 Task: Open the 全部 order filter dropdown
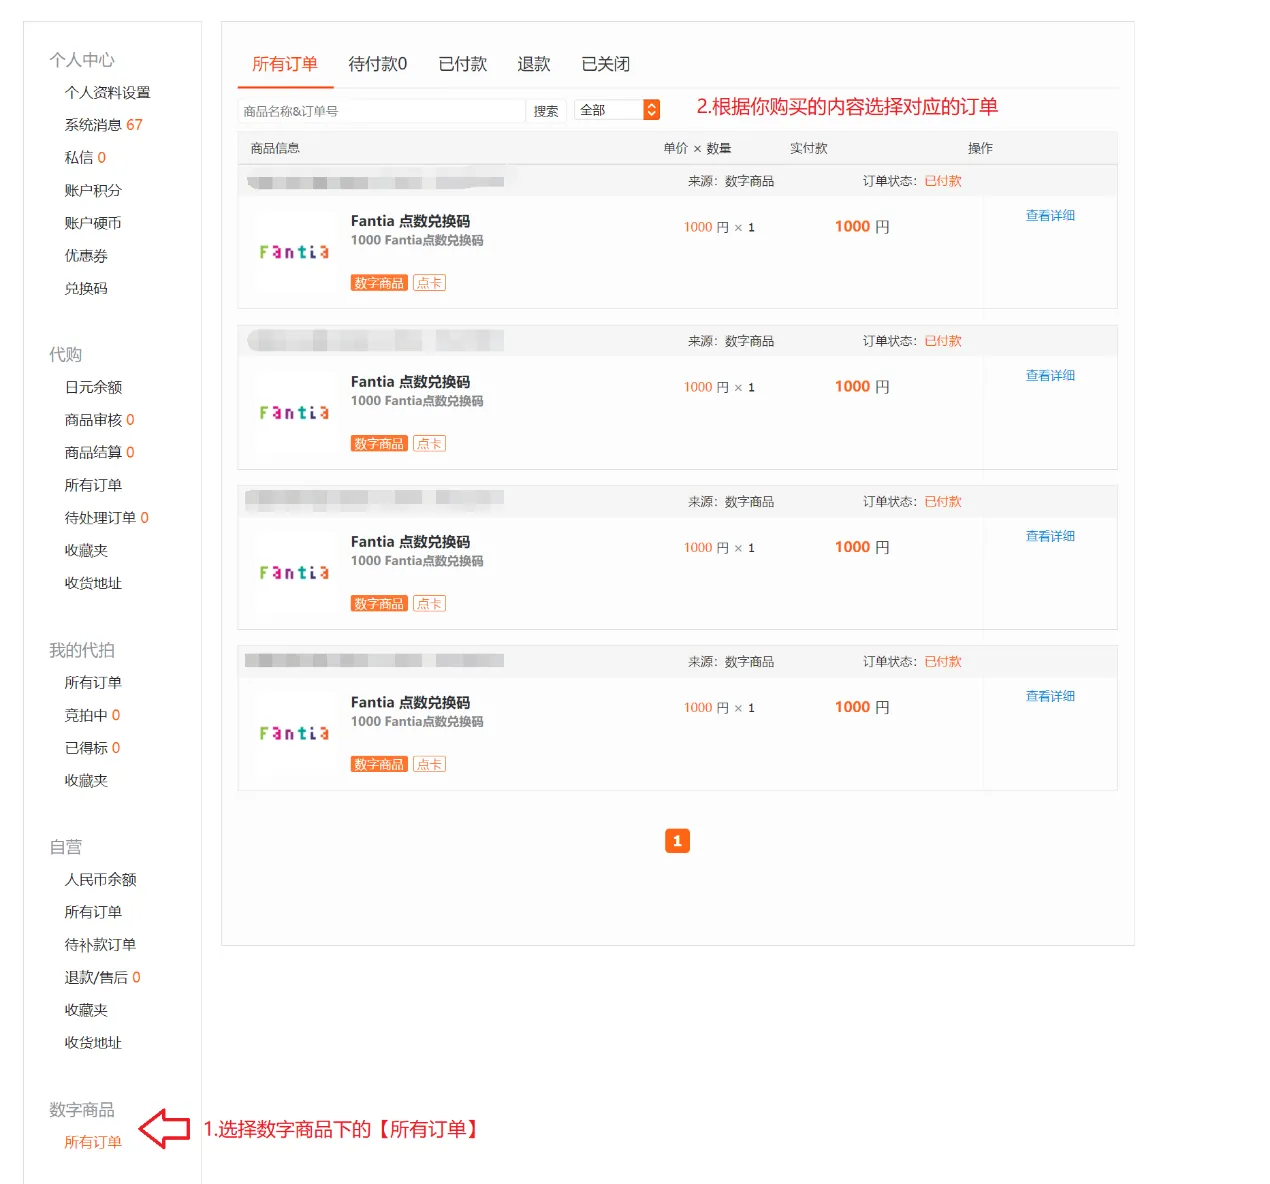click(x=617, y=110)
